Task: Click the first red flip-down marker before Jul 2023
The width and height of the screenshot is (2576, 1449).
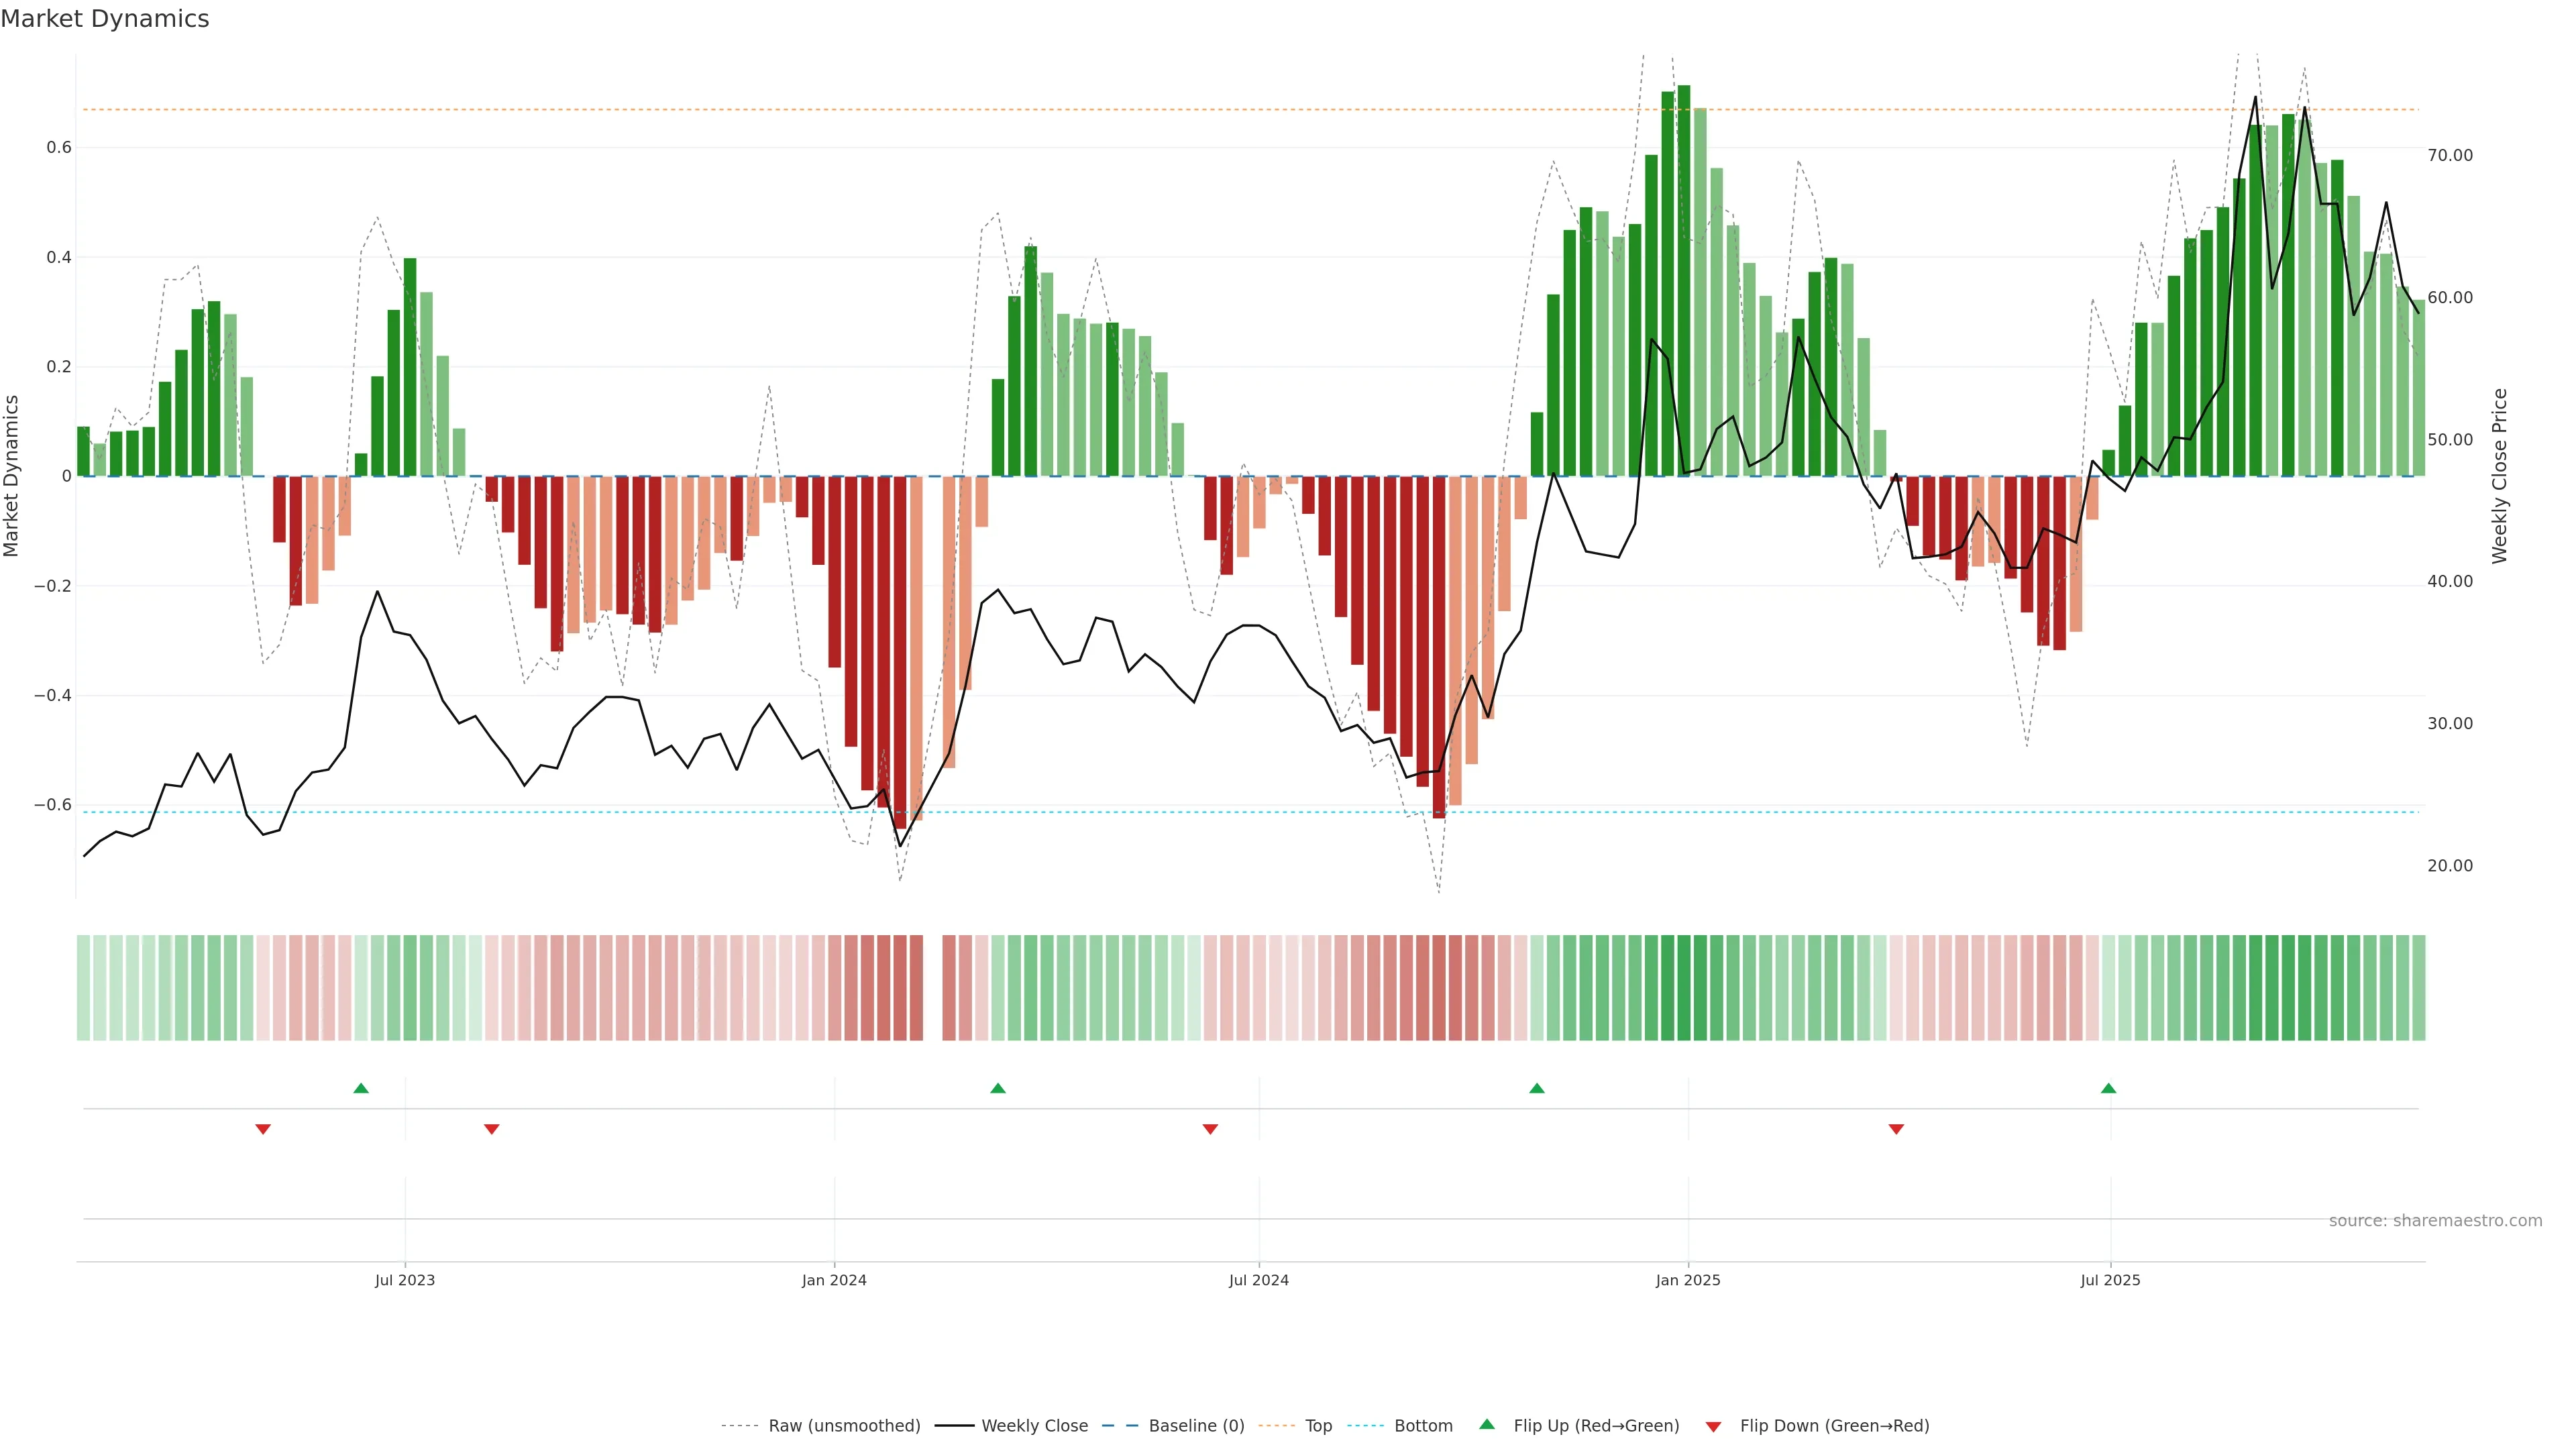Action: 263,1129
